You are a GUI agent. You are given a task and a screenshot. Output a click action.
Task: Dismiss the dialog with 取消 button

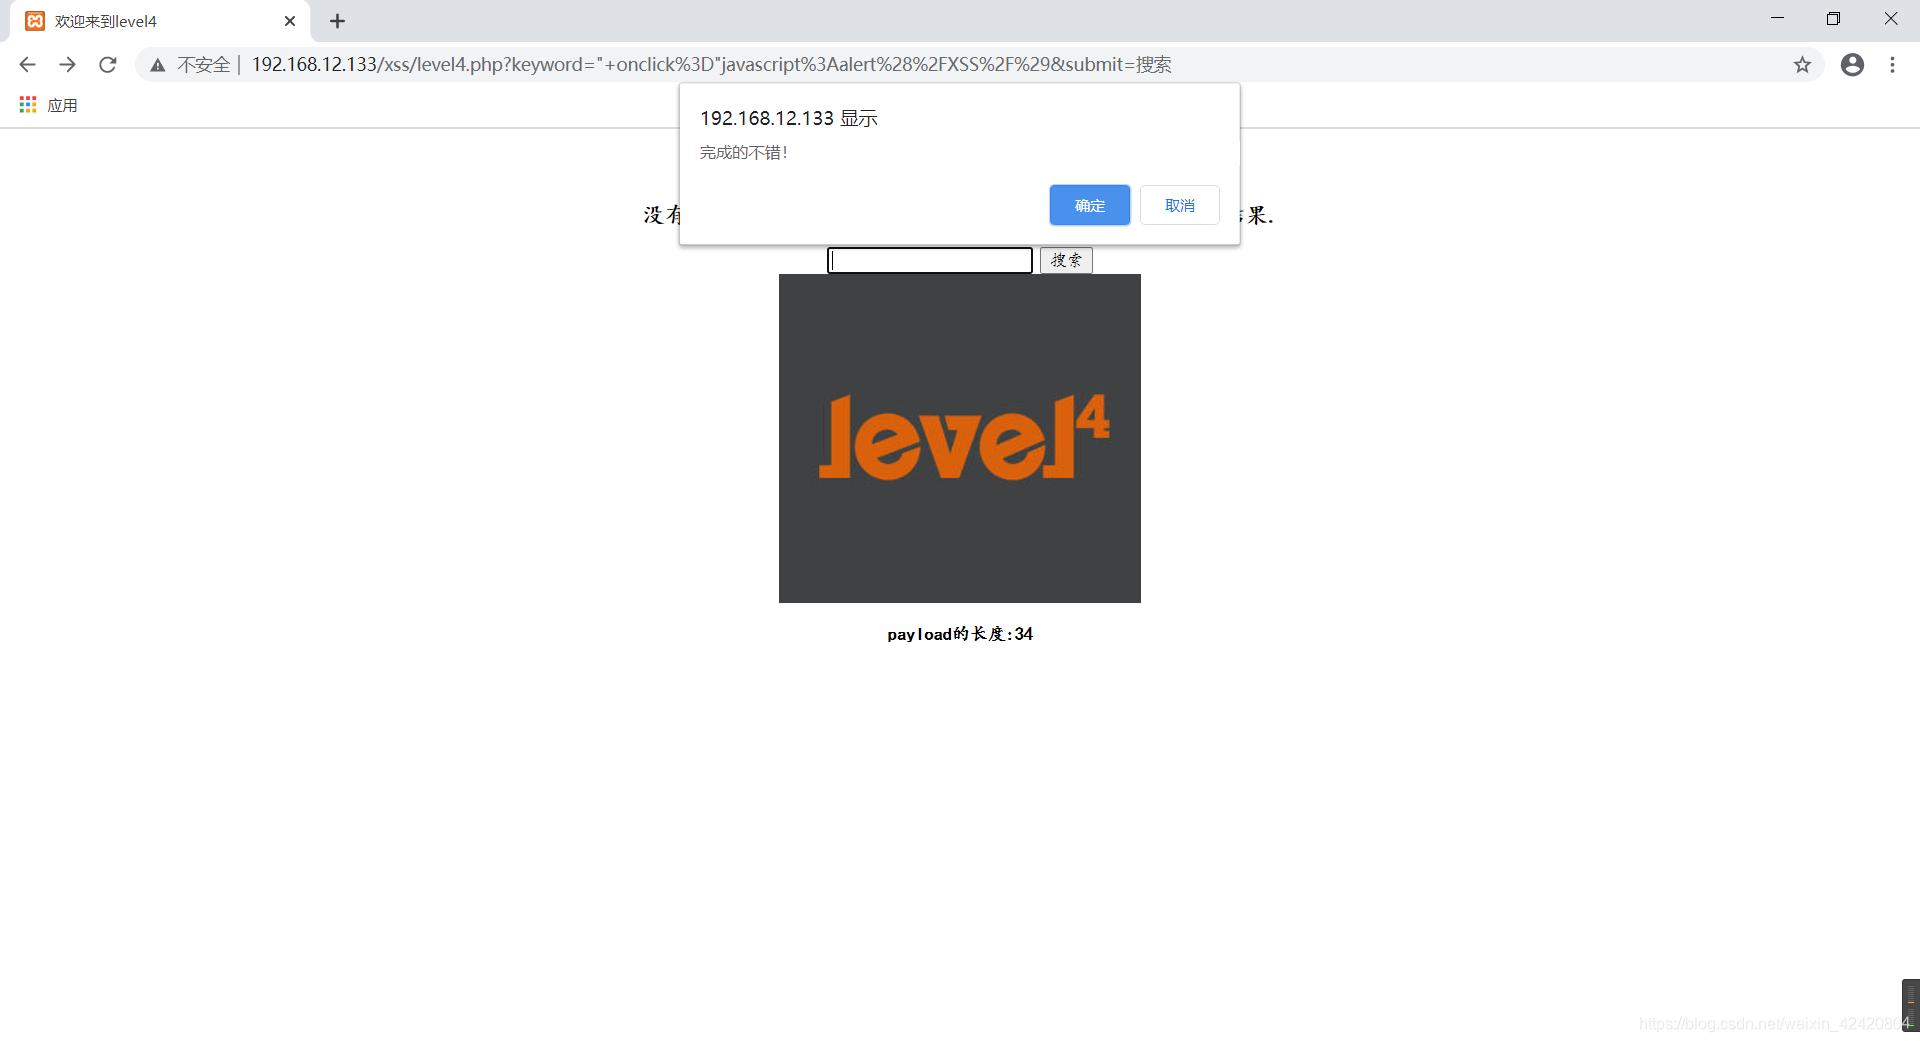click(1179, 205)
